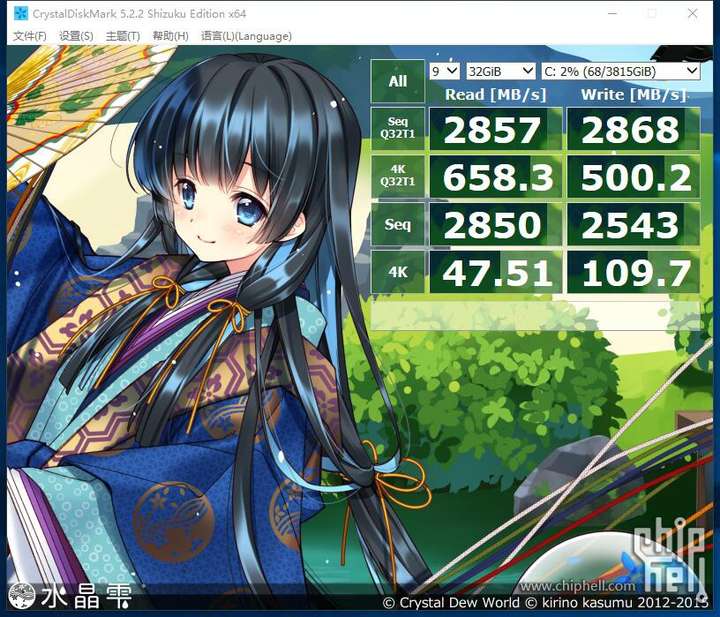The height and width of the screenshot is (617, 720).
Task: Open the 主题(T) menu
Action: pyautogui.click(x=123, y=36)
